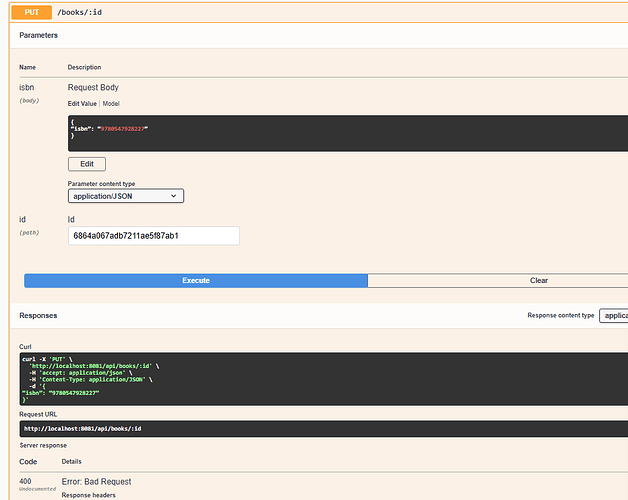Open the Parameter content type dropdown
This screenshot has width=628, height=500.
point(126,196)
